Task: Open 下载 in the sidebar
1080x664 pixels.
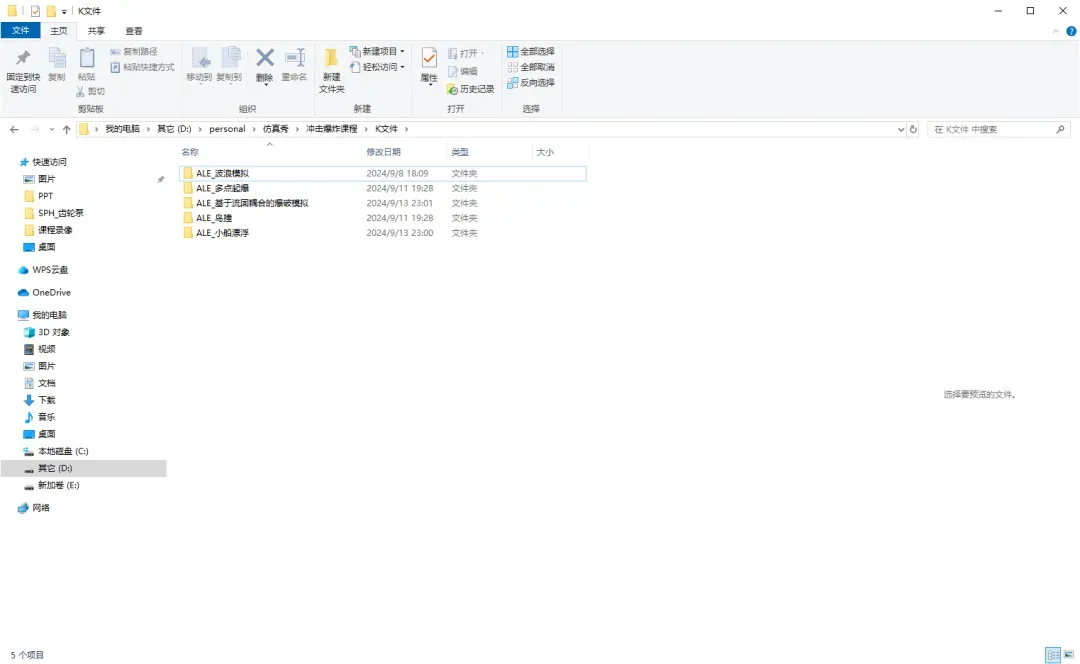Action: 39,400
